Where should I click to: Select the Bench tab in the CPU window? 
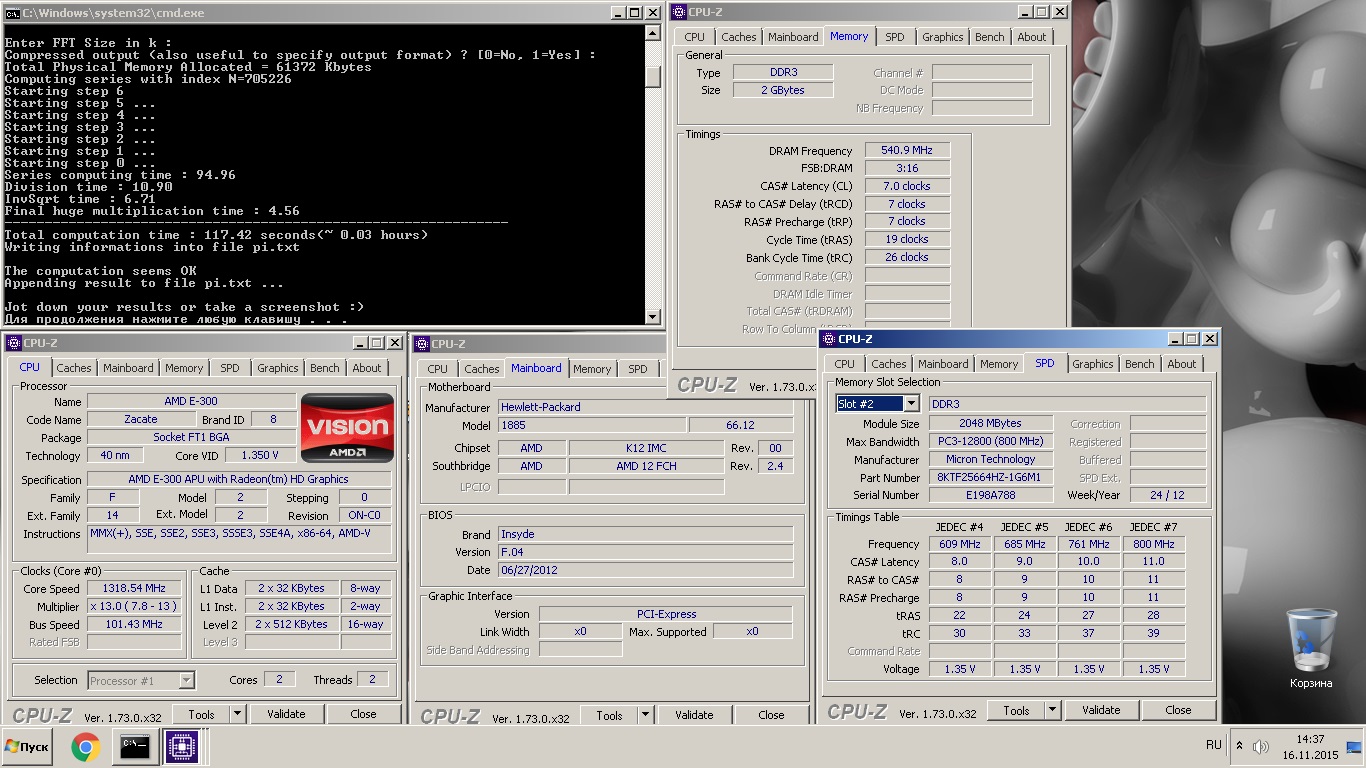(324, 368)
